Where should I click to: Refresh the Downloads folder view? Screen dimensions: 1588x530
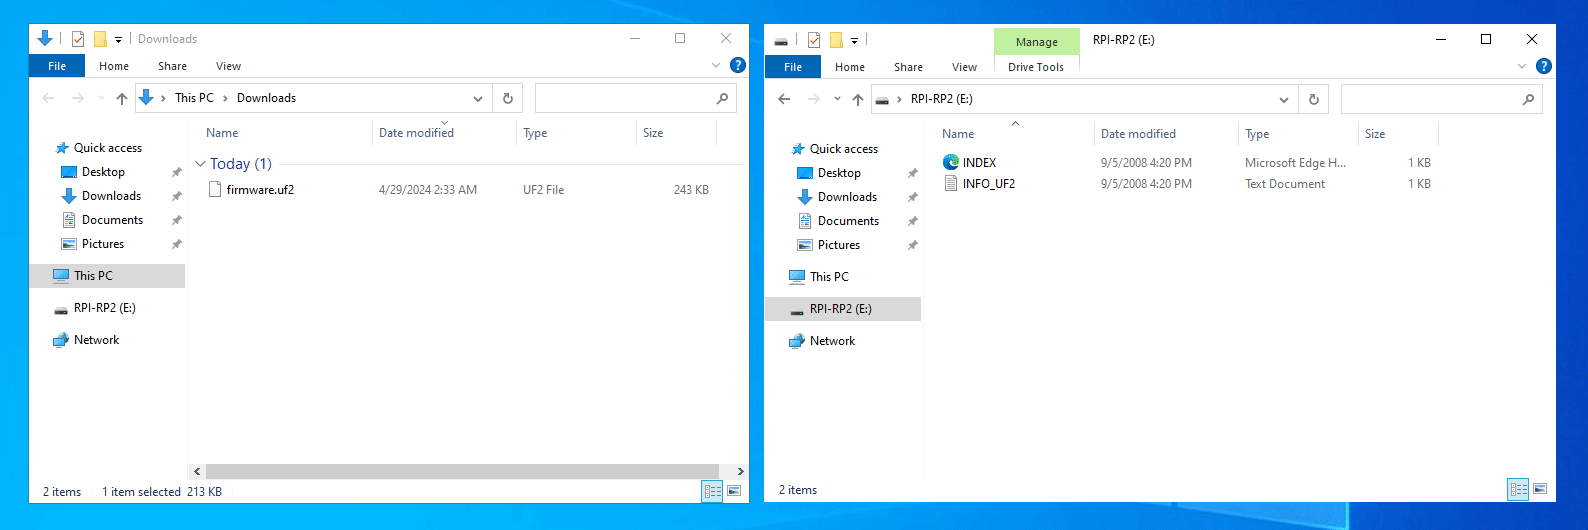tap(508, 98)
